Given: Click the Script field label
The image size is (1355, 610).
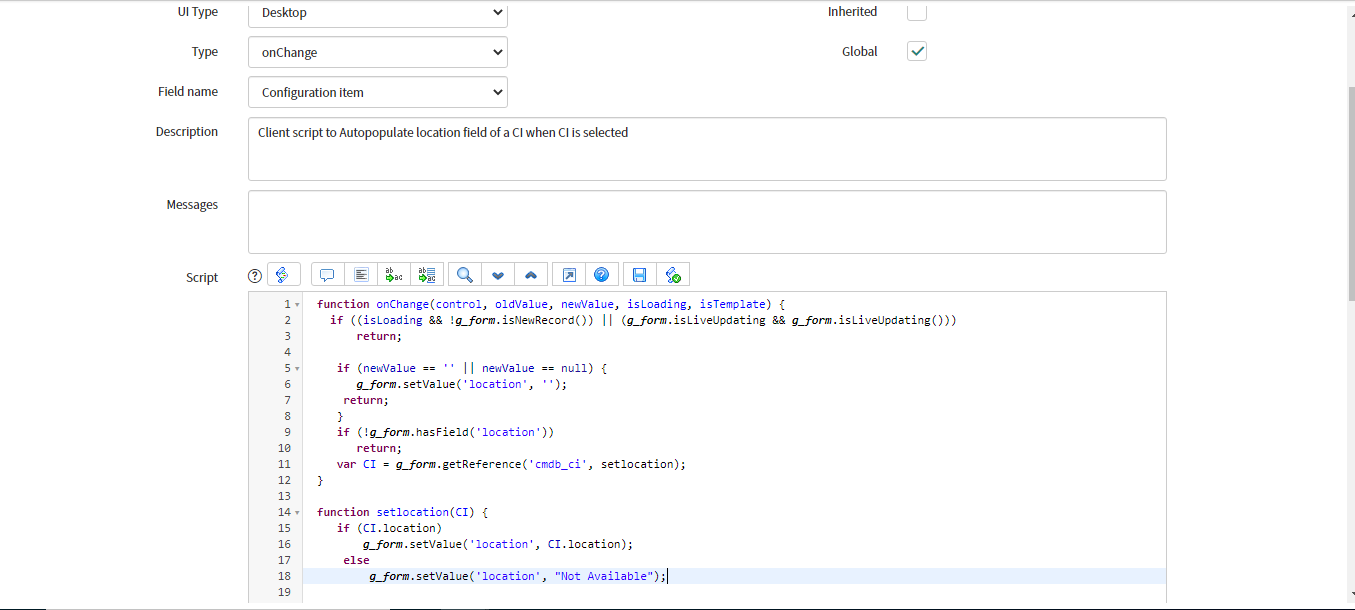Looking at the screenshot, I should point(202,277).
